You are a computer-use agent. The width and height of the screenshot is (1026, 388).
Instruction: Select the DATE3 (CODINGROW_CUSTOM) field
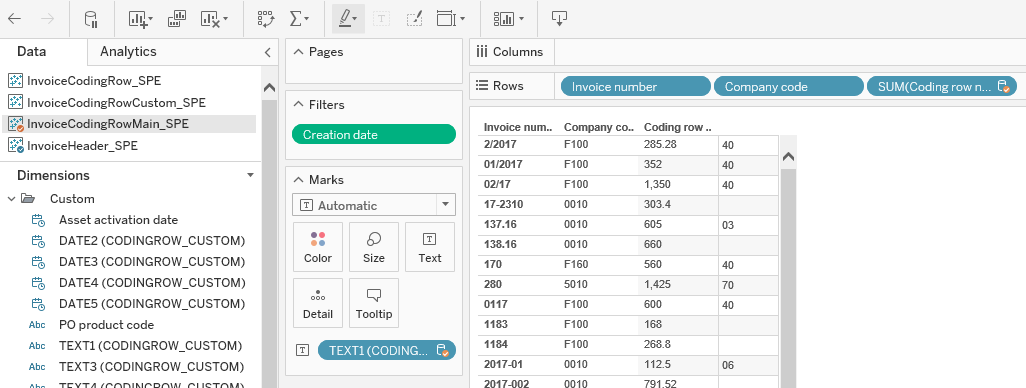(x=152, y=262)
